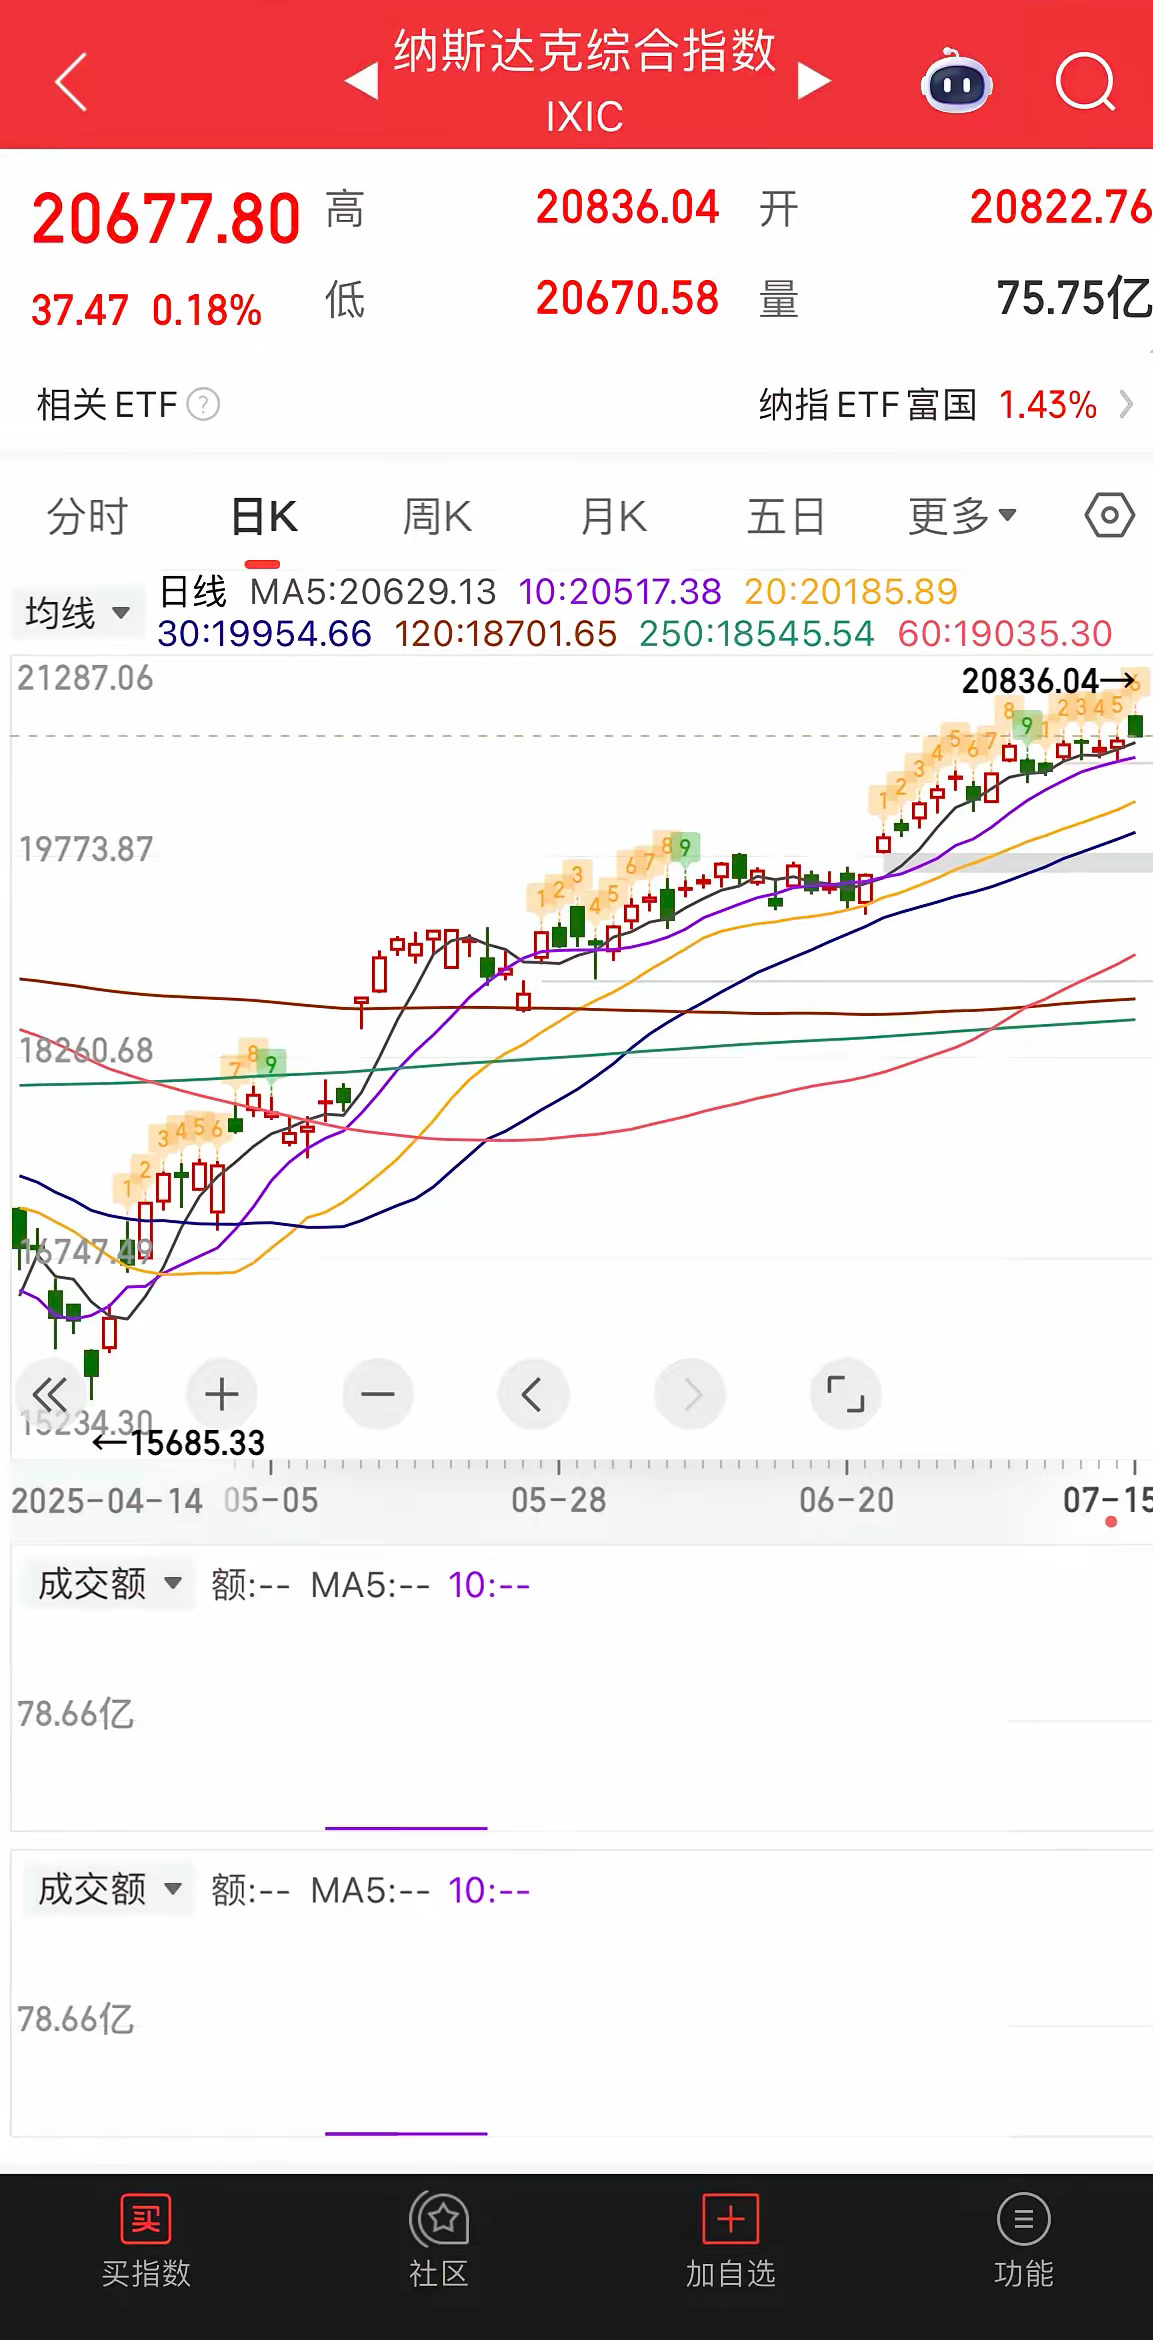The height and width of the screenshot is (2340, 1153).
Task: Tap green 250:18545.54 MA legend
Action: 756,634
